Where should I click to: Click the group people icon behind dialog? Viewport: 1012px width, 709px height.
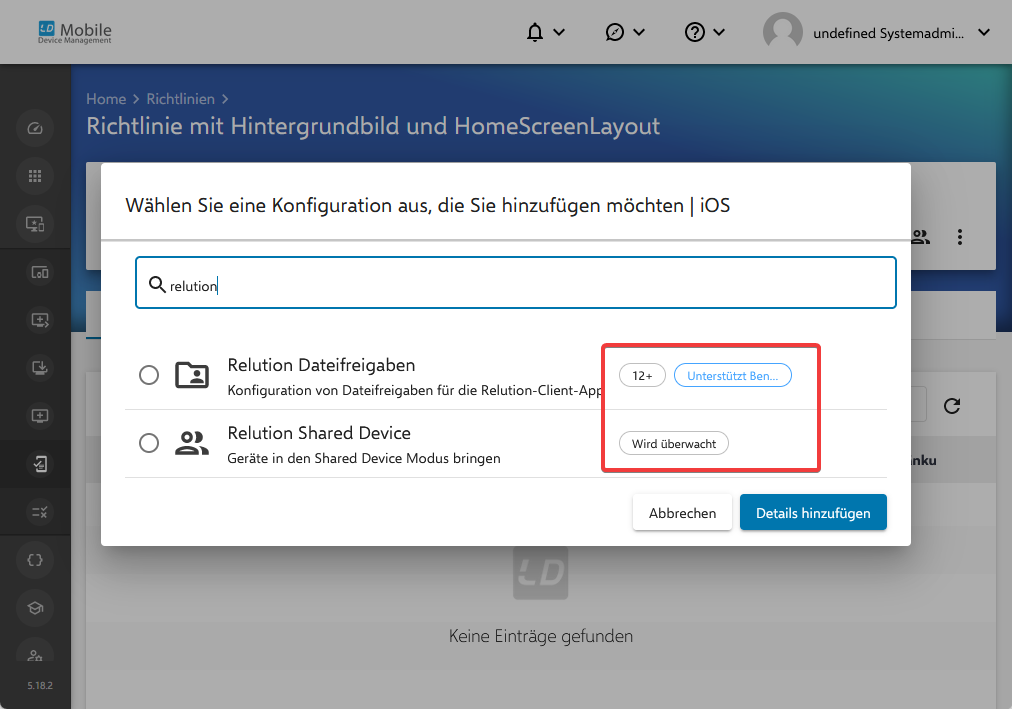coord(921,237)
